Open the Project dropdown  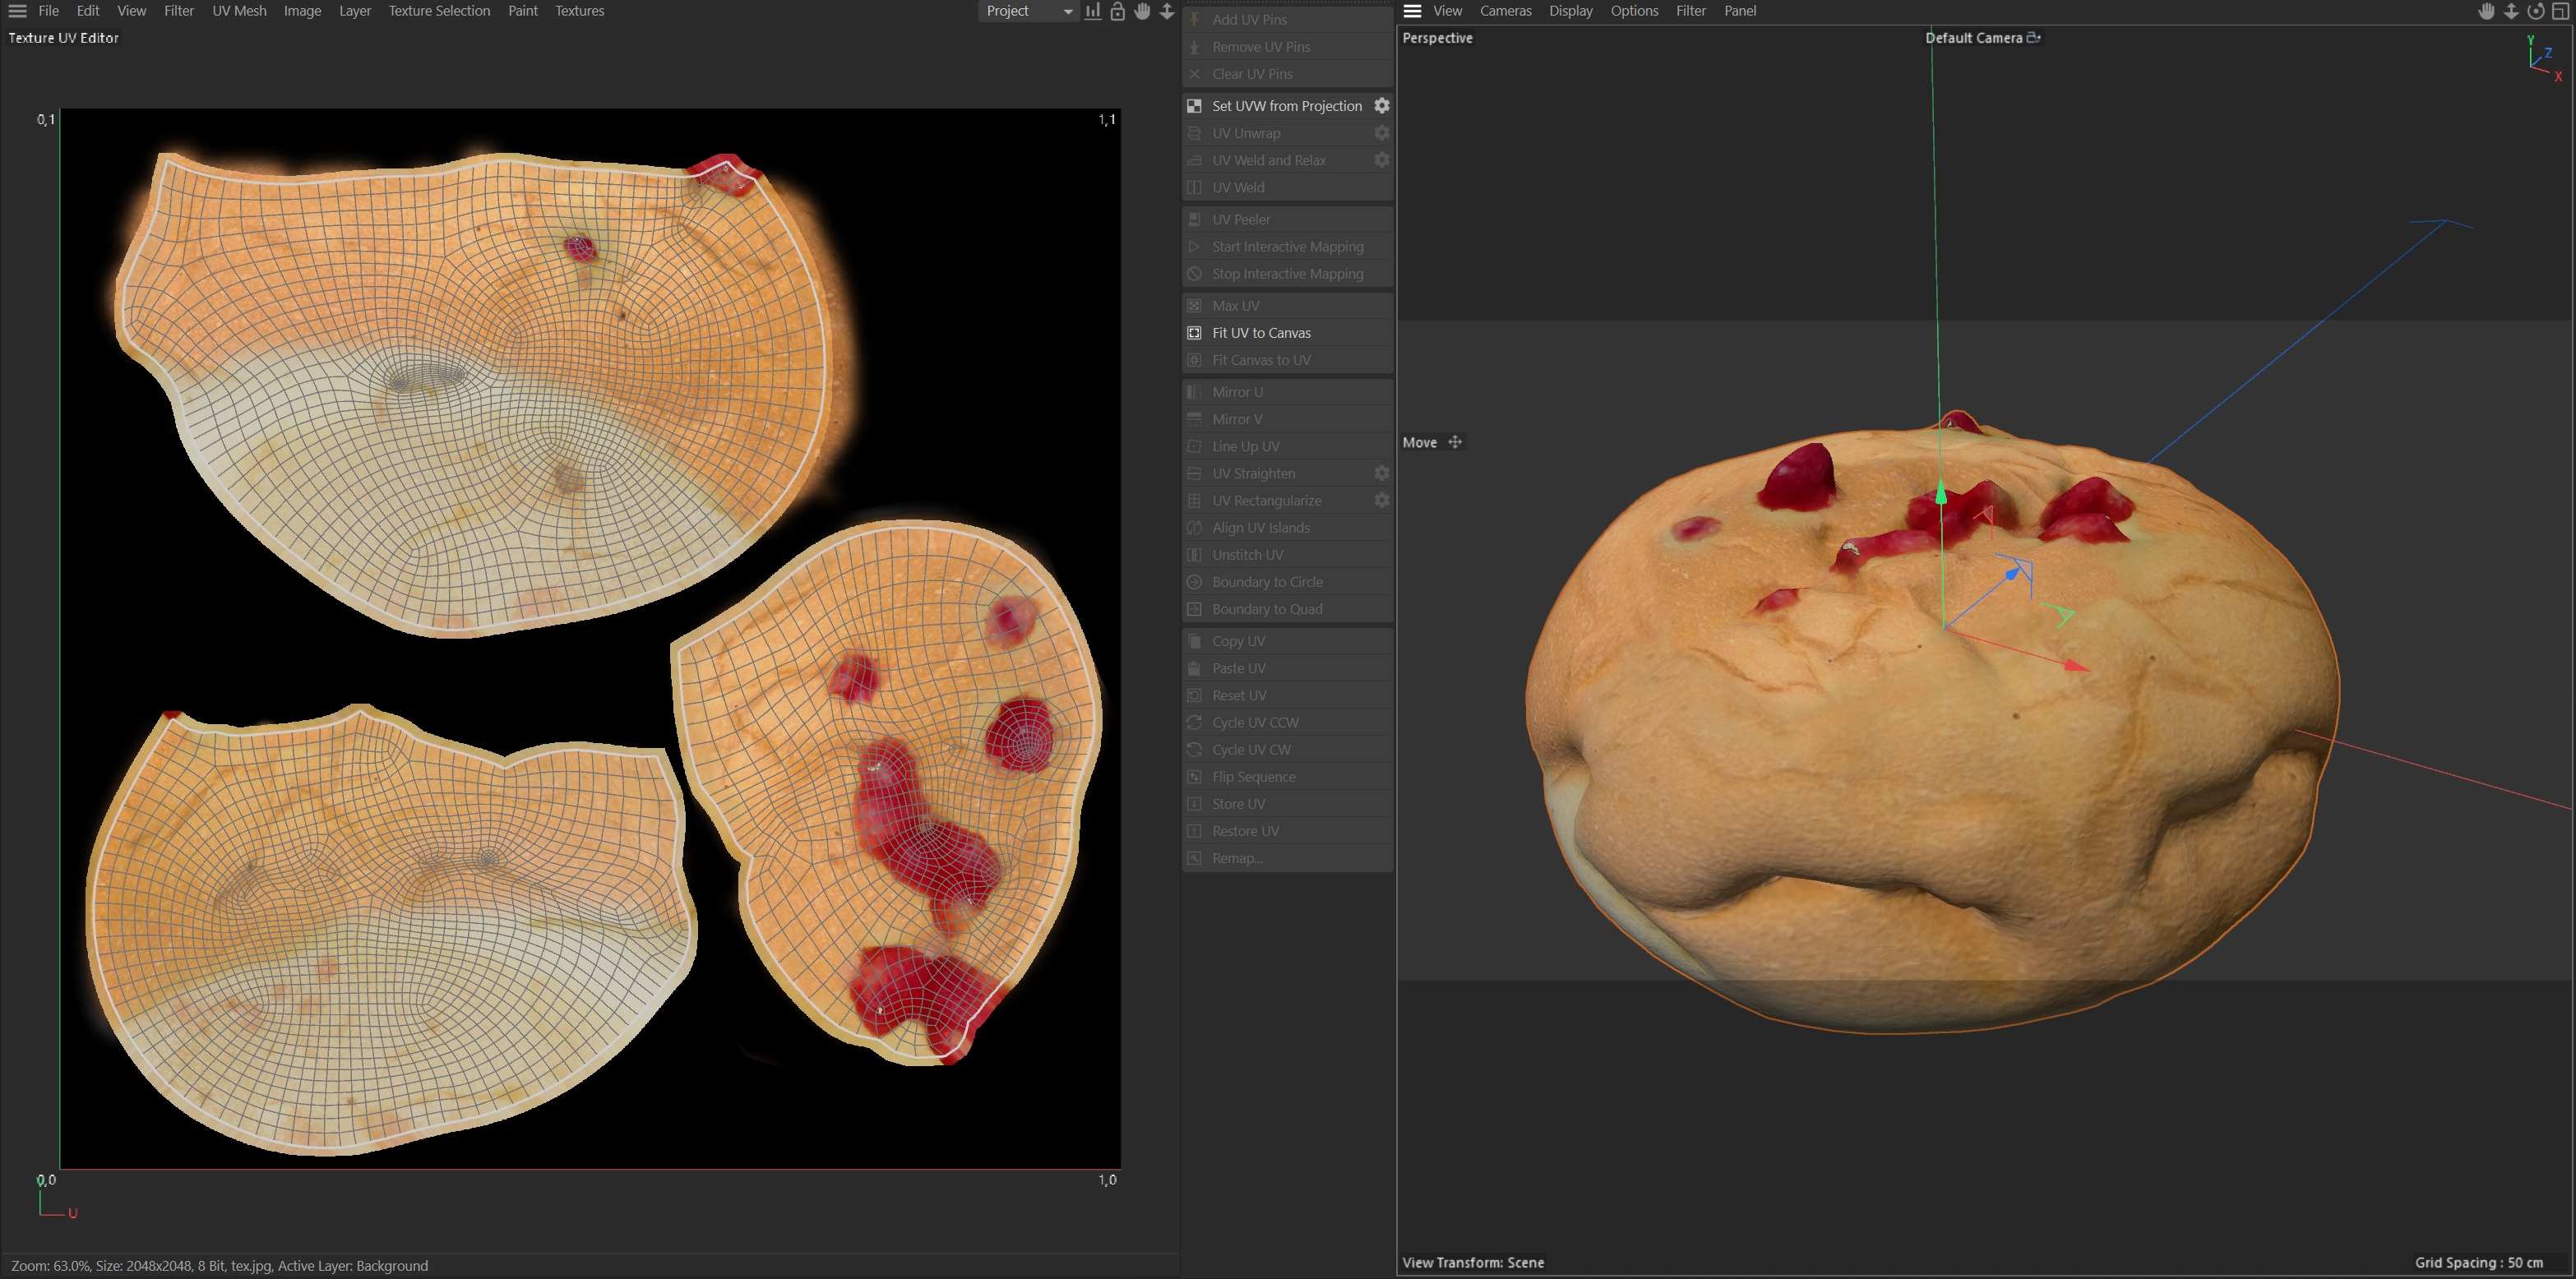(1026, 11)
